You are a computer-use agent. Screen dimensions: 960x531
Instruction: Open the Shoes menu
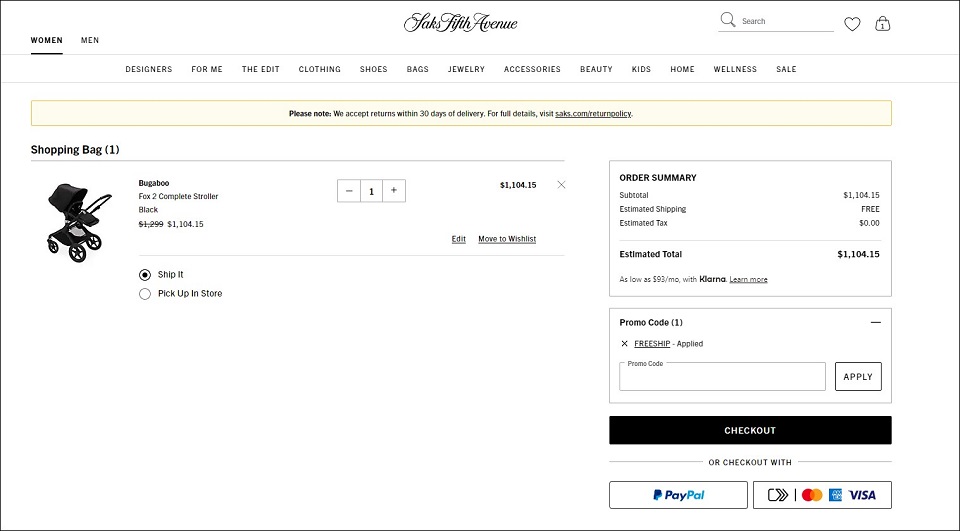[373, 69]
